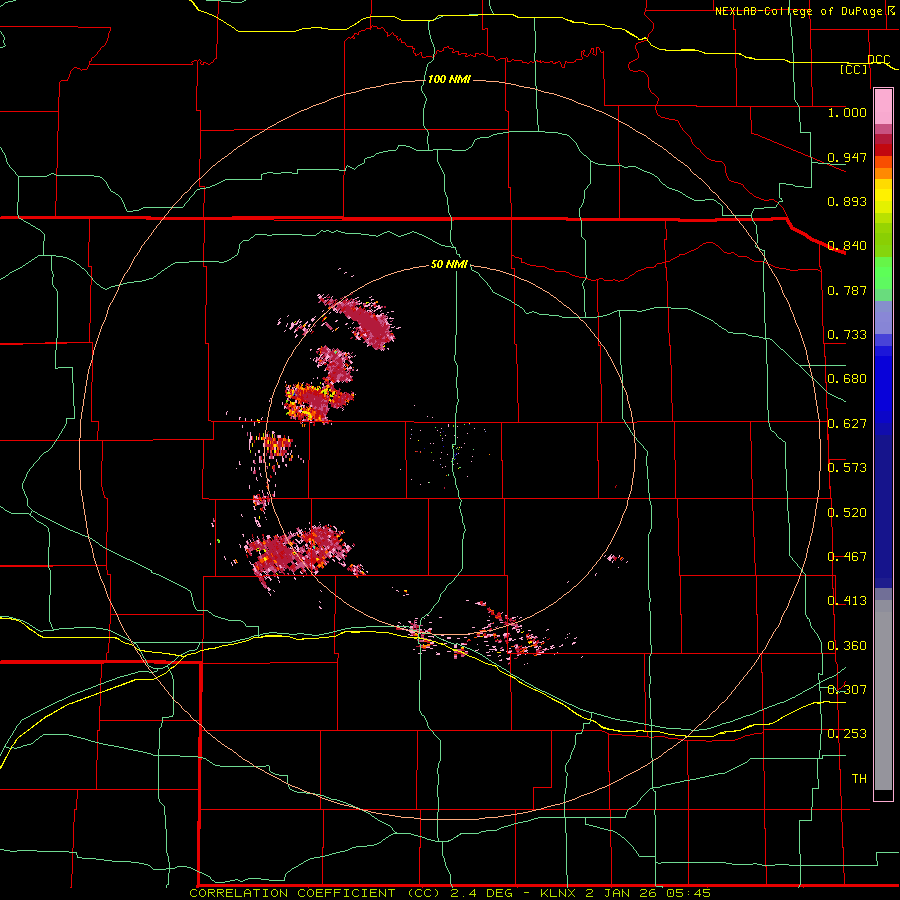
Task: Click the TH threshold legend label
Action: pyautogui.click(x=859, y=779)
